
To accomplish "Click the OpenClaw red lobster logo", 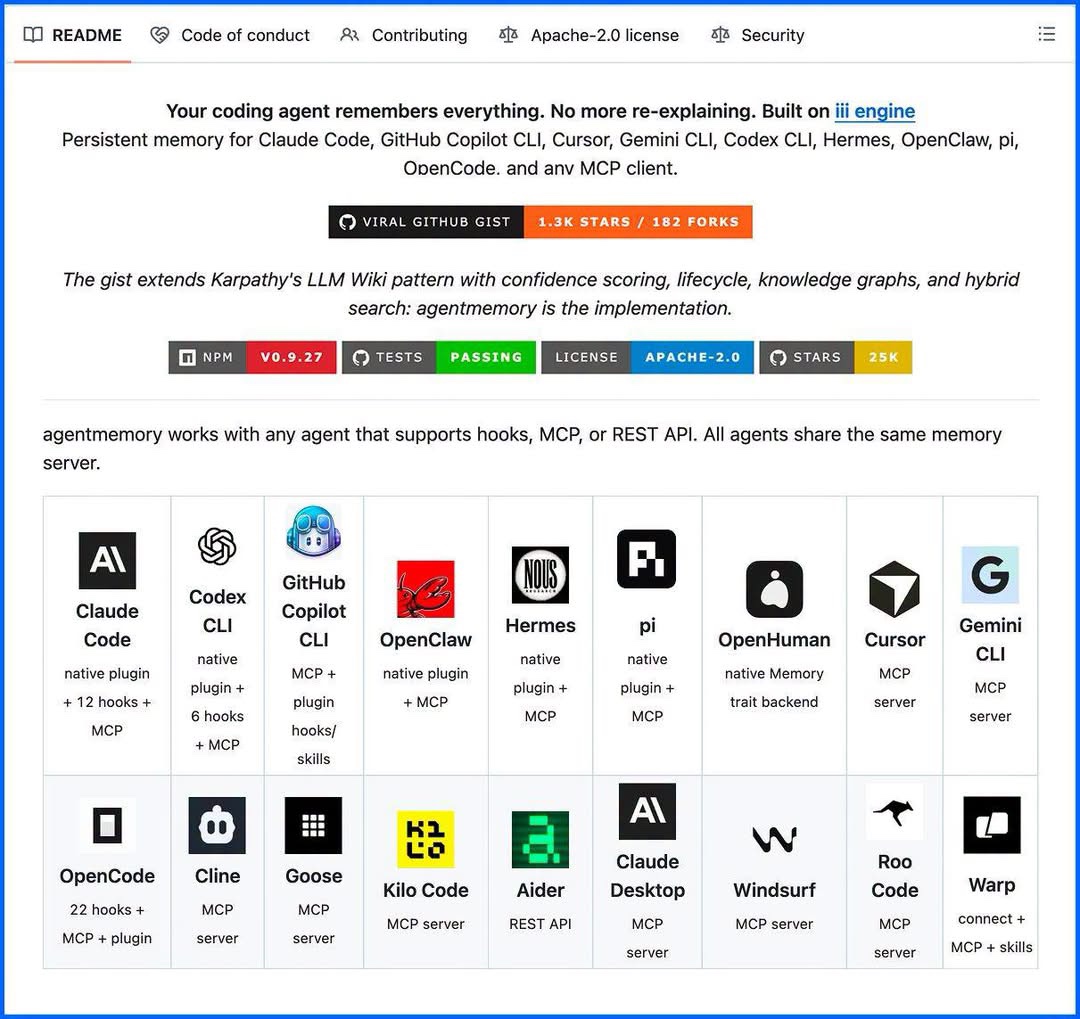I will (426, 589).
